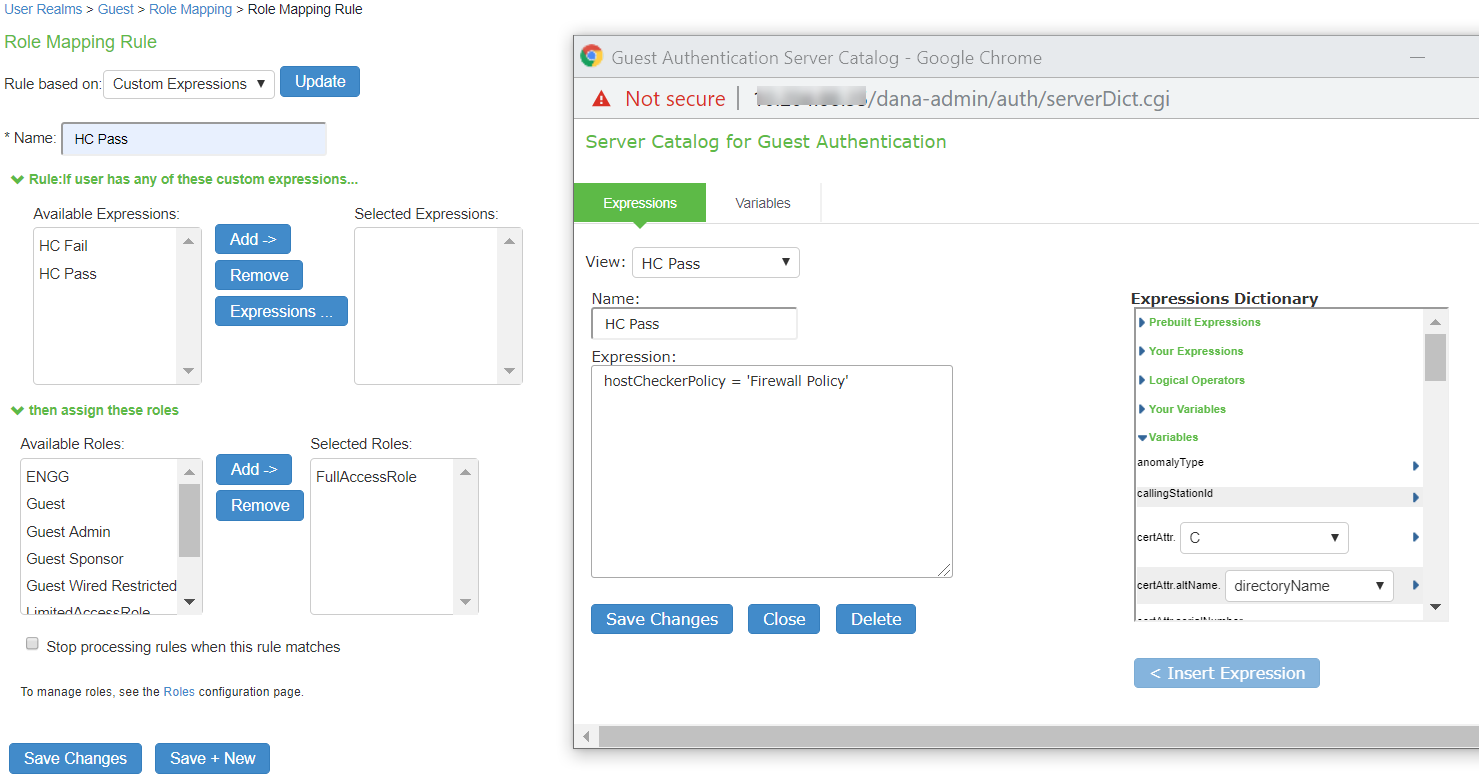Collapse the Variables section in dictionary
The image size is (1479, 779).
click(1172, 437)
